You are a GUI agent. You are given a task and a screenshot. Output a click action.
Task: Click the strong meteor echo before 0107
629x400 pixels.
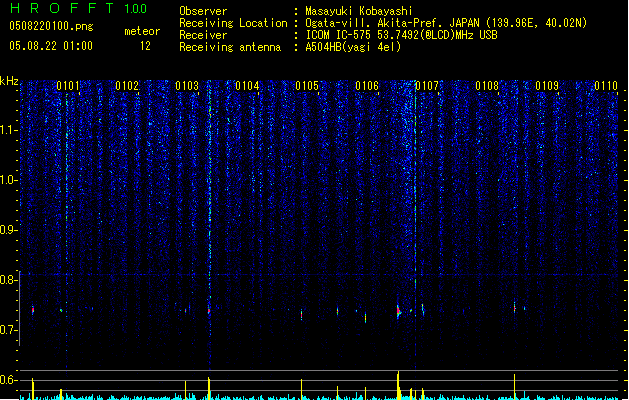pyautogui.click(x=398, y=311)
